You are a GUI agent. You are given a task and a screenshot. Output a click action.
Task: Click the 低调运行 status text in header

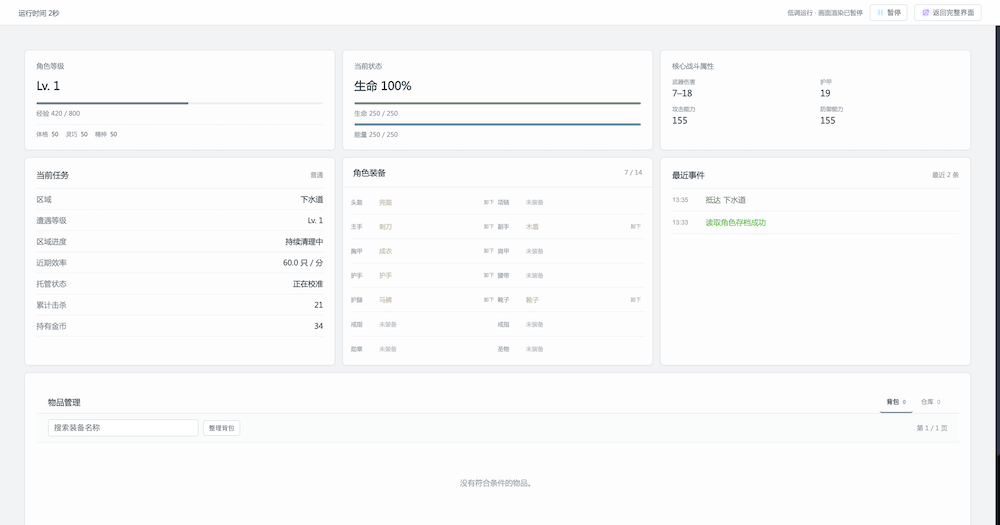tap(825, 13)
